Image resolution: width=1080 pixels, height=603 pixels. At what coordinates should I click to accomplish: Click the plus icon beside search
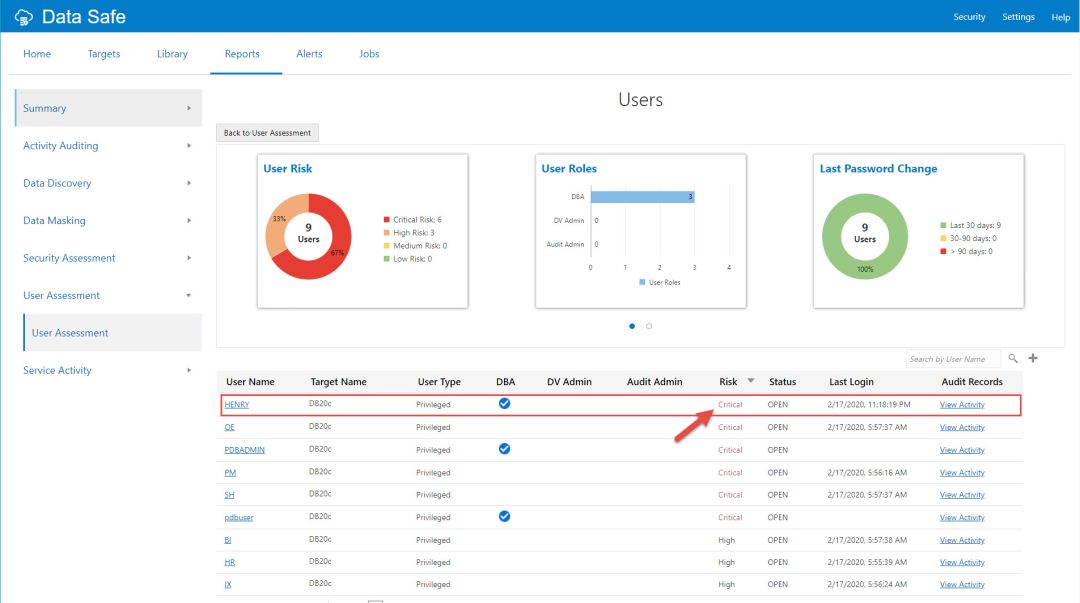[x=1033, y=358]
